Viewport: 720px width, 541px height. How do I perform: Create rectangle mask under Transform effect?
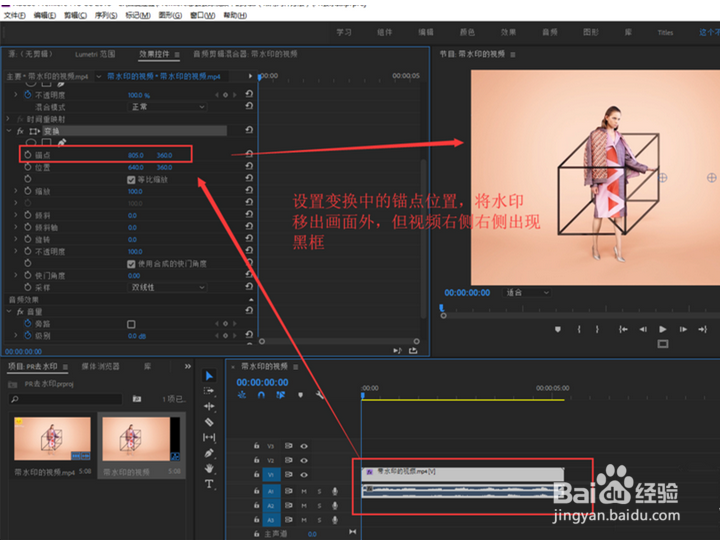click(46, 143)
